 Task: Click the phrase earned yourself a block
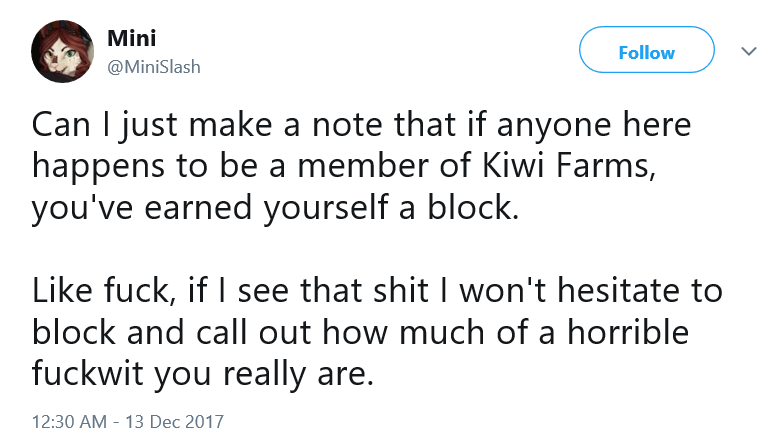[x=332, y=207]
